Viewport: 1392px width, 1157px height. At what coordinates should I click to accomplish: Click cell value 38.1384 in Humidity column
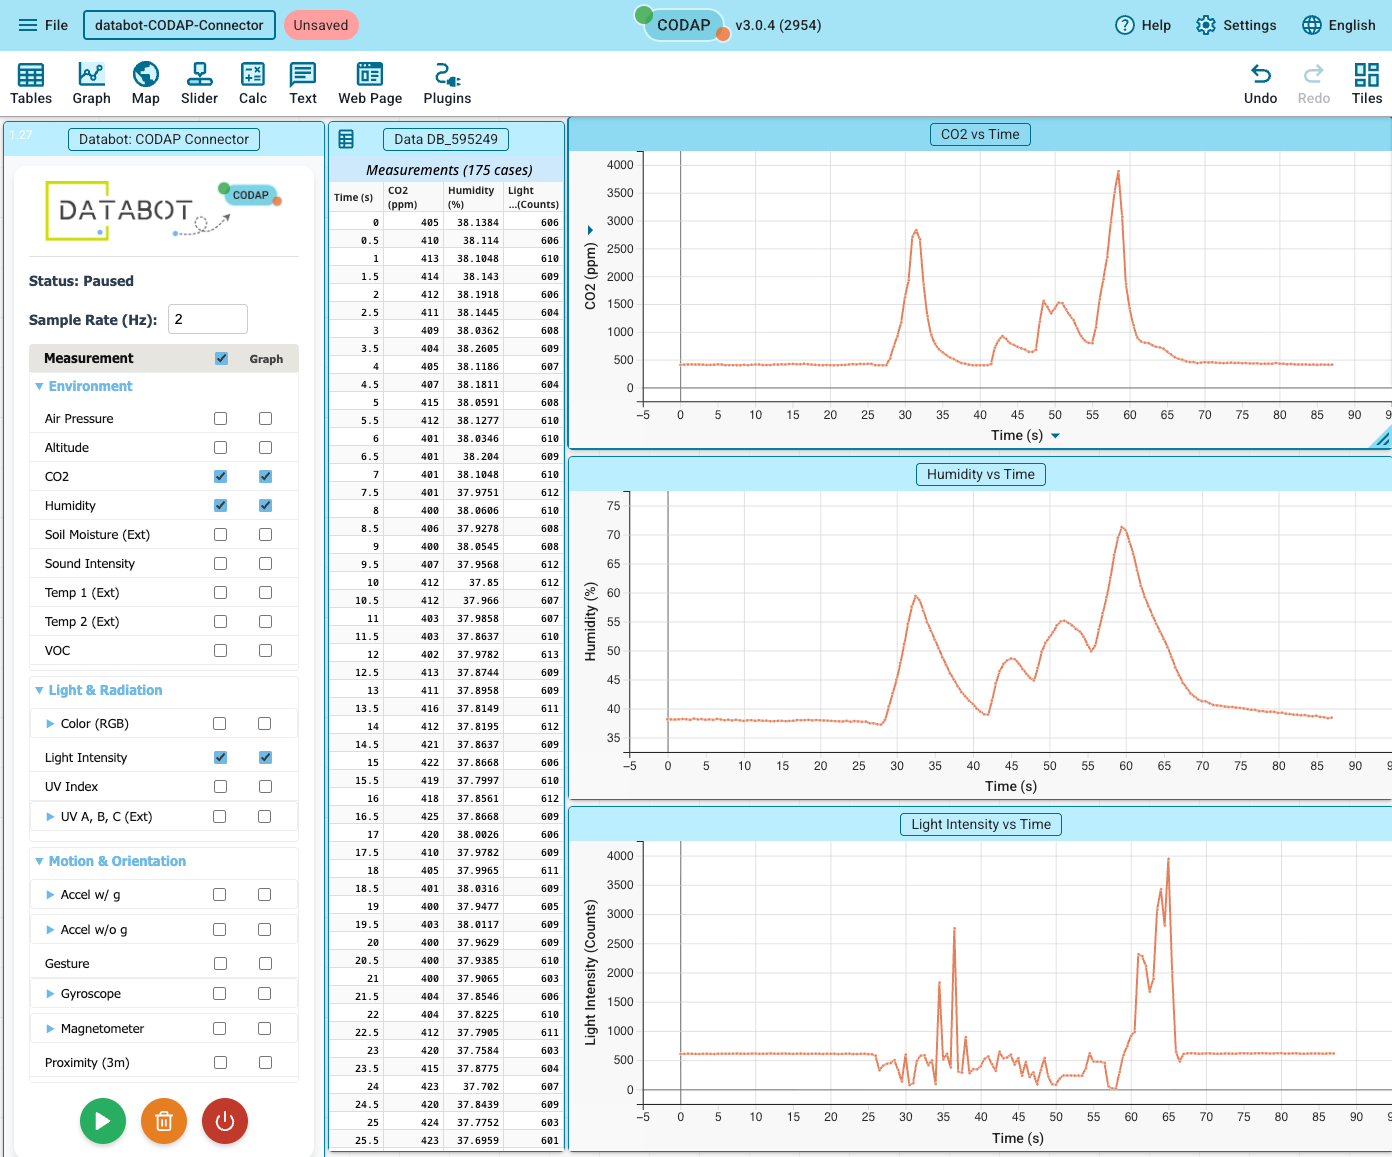[473, 223]
